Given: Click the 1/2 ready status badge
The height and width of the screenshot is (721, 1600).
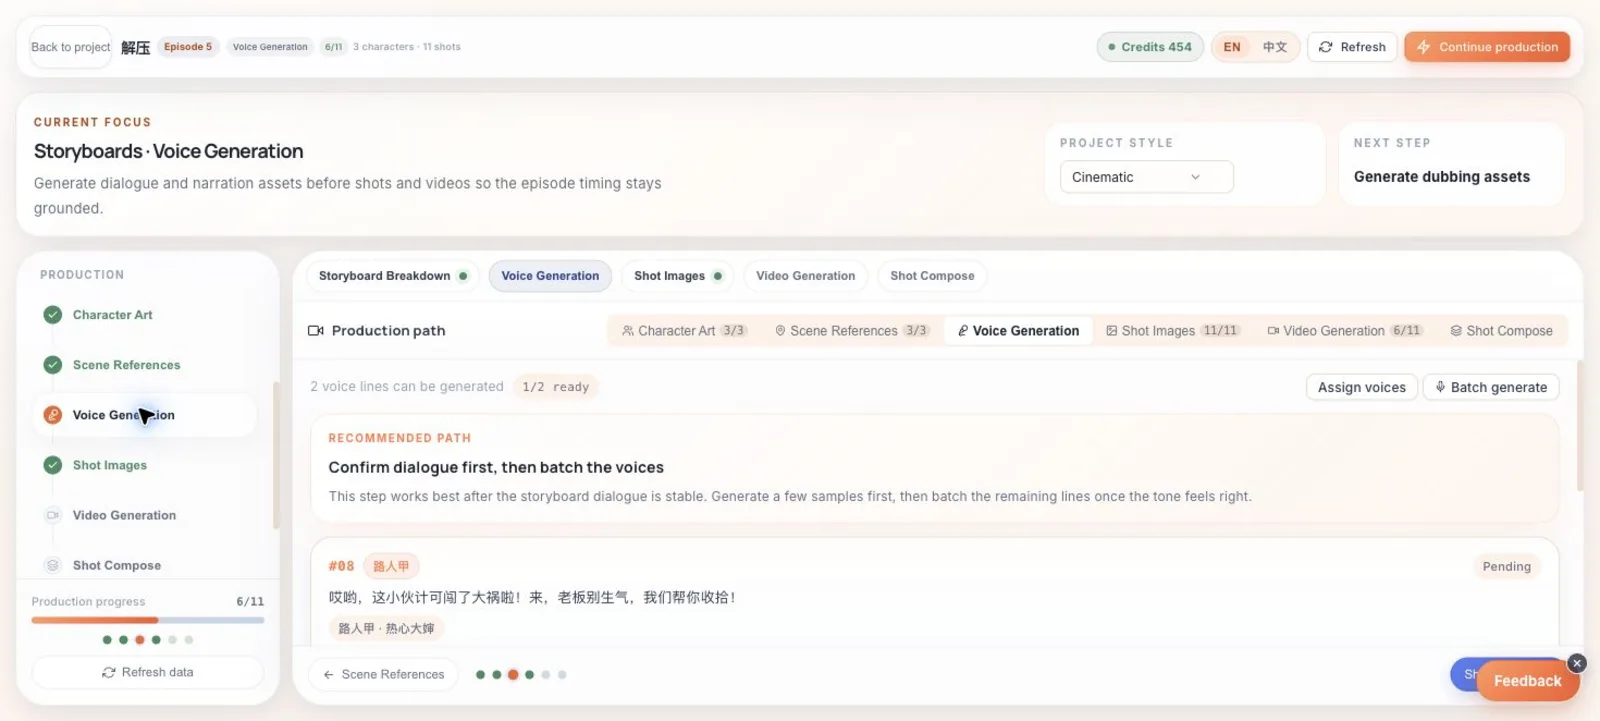Looking at the screenshot, I should click(555, 387).
